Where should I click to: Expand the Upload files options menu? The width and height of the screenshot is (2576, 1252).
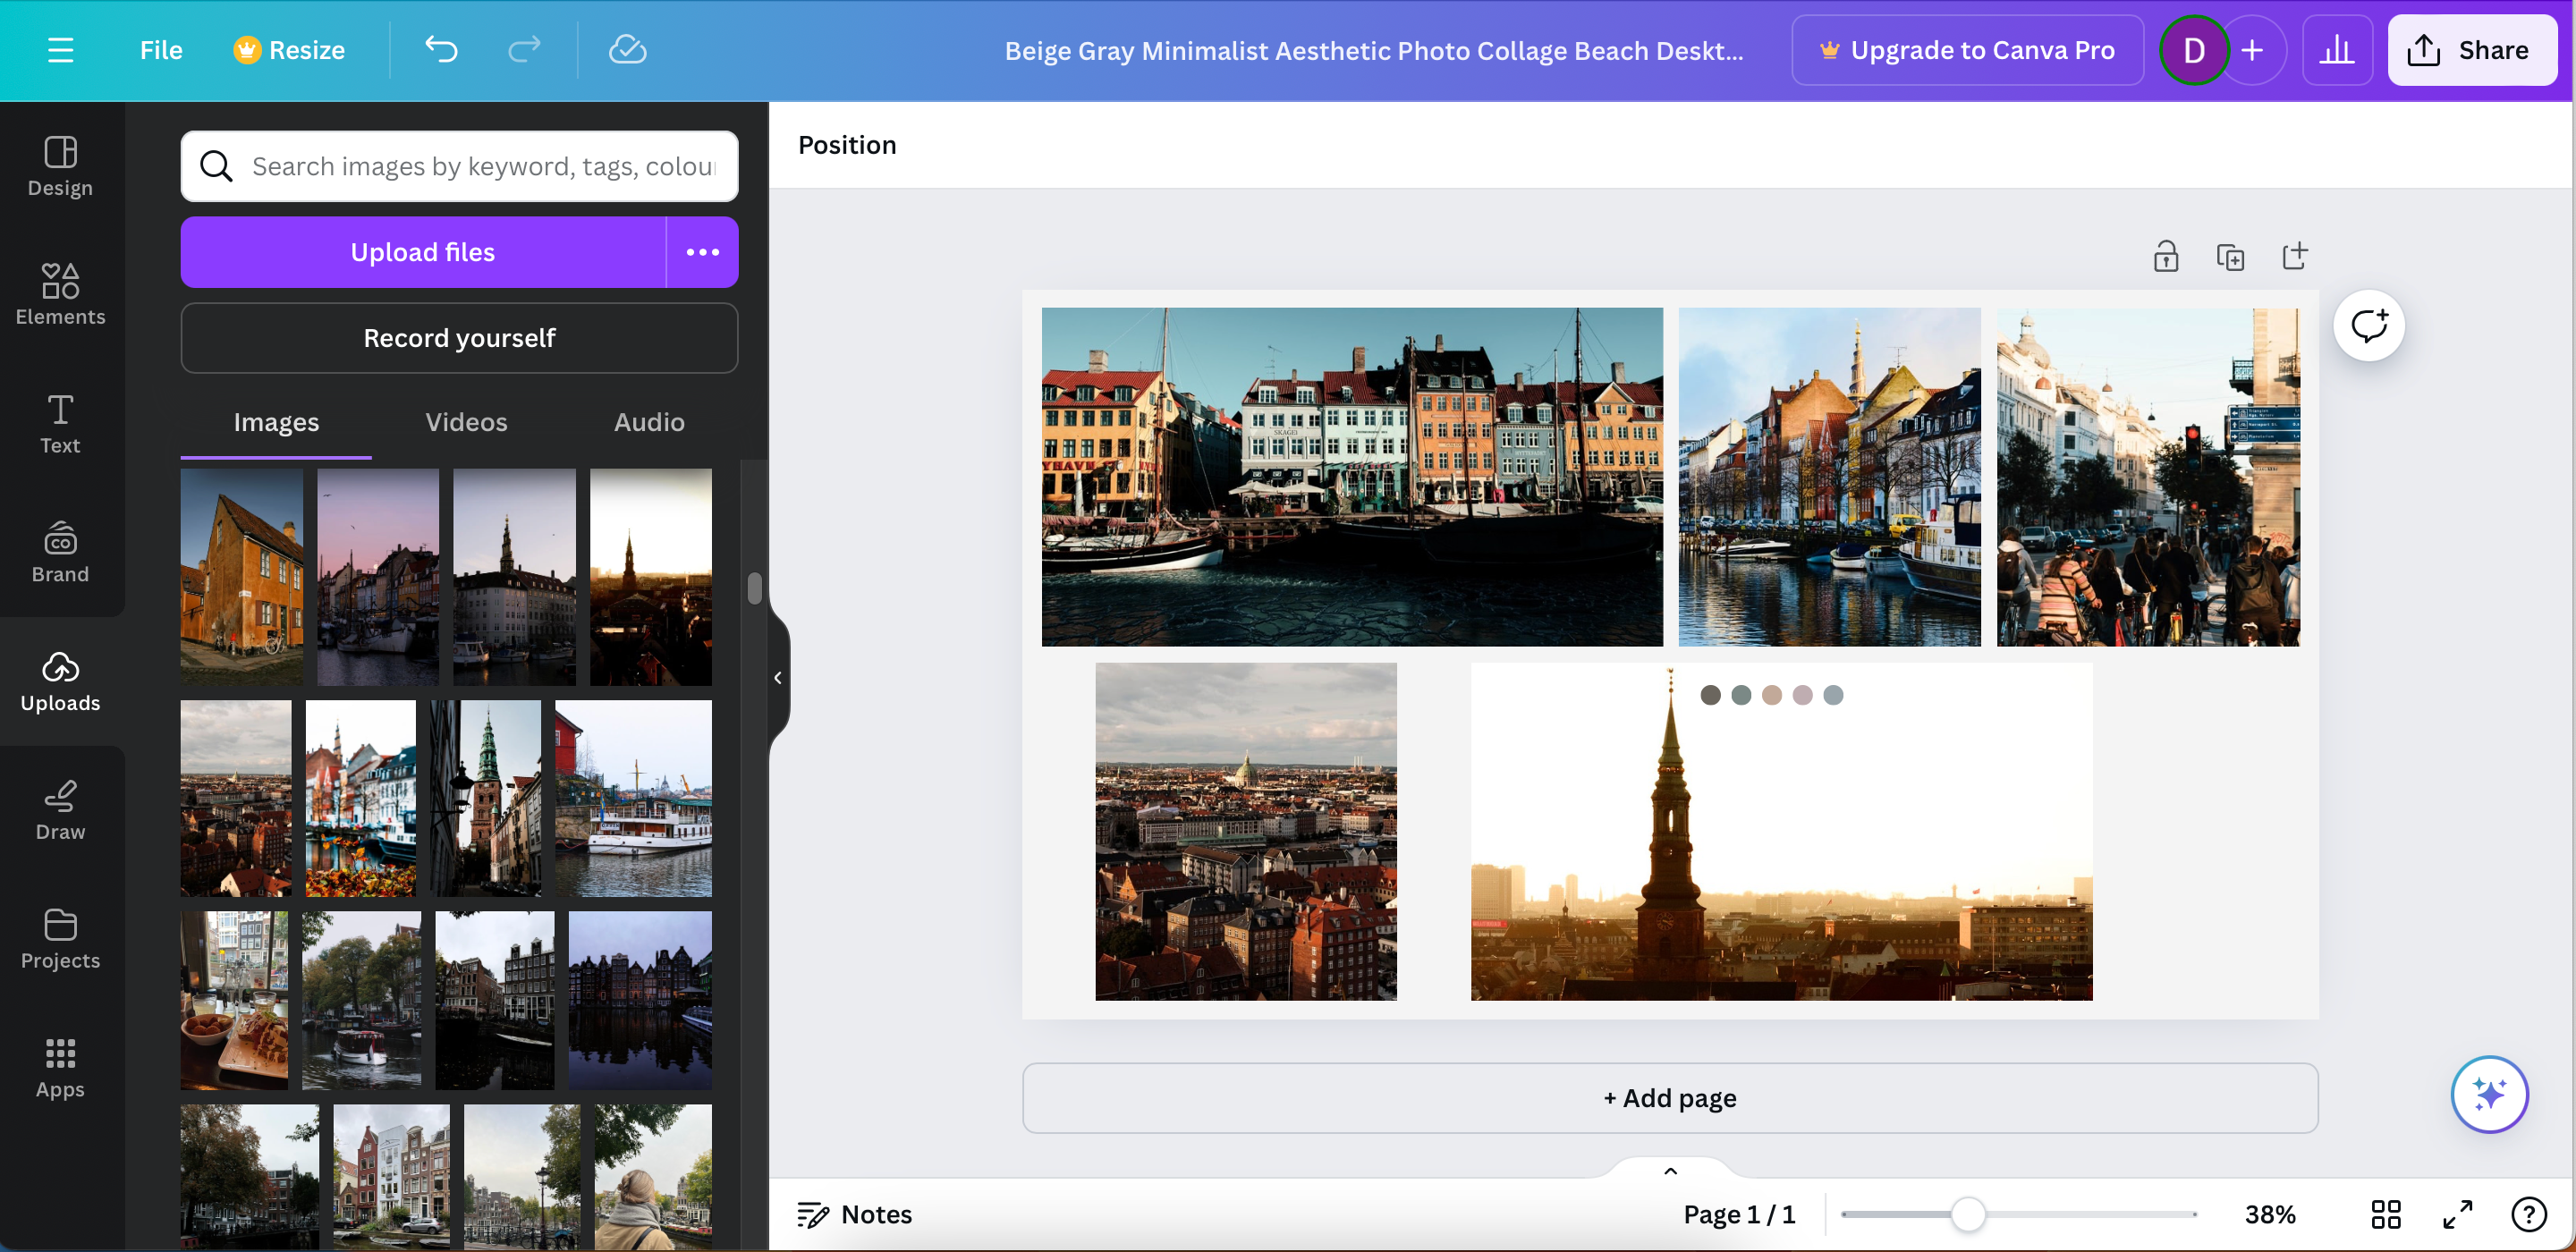(x=701, y=251)
